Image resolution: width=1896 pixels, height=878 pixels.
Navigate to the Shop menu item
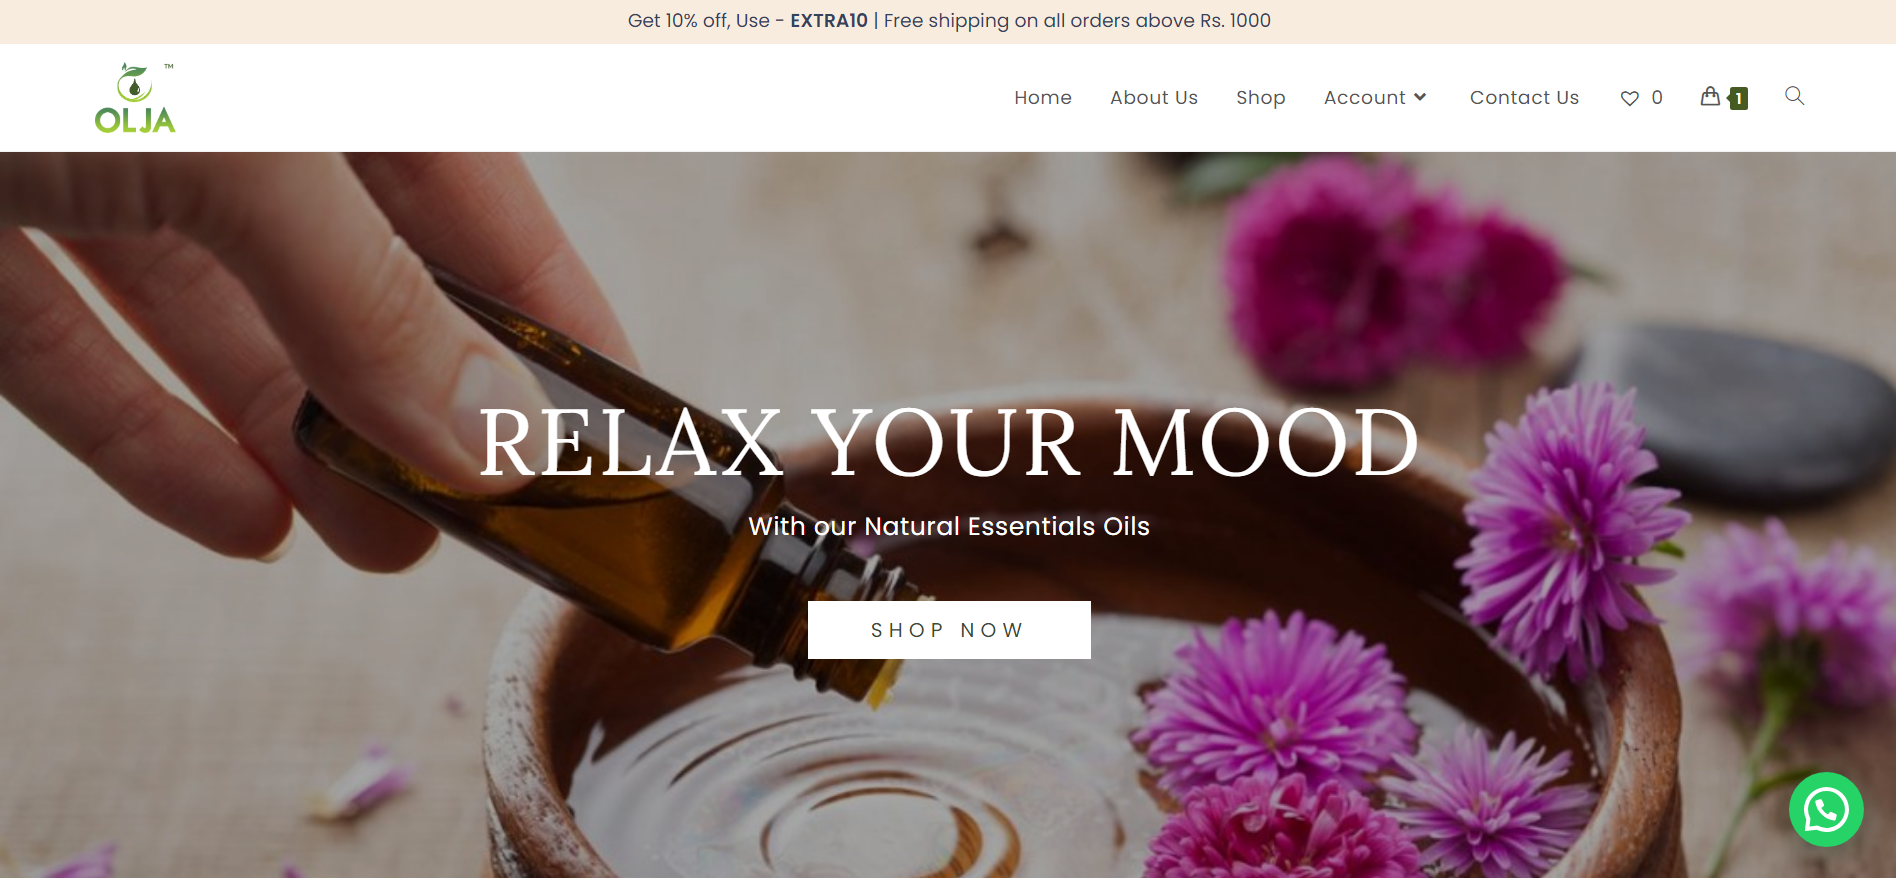pos(1261,98)
